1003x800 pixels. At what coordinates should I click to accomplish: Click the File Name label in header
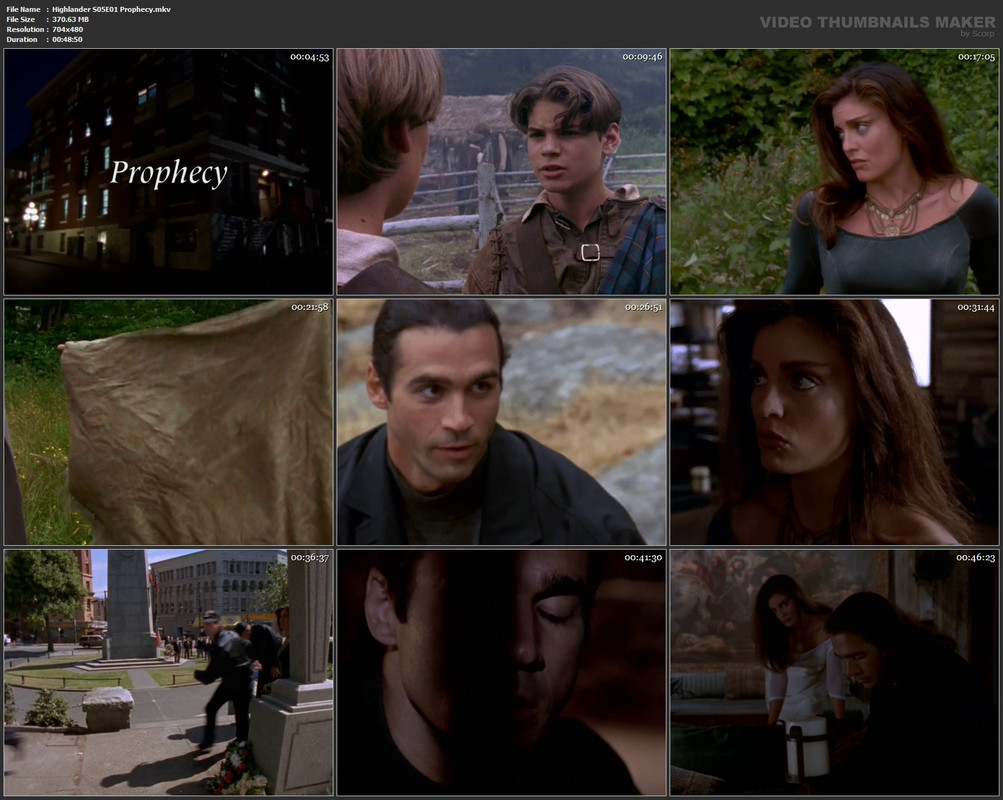[x=23, y=10]
